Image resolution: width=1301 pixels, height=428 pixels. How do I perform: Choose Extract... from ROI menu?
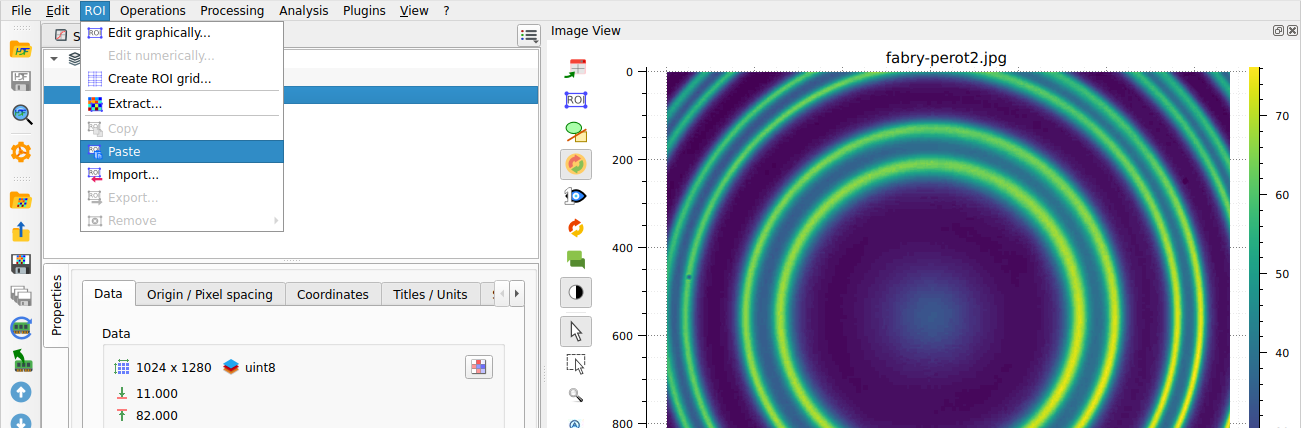tap(182, 104)
